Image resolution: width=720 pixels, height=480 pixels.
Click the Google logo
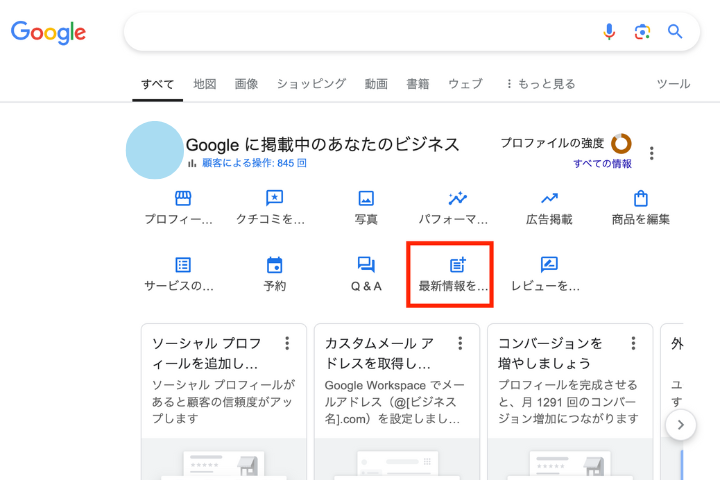point(48,33)
